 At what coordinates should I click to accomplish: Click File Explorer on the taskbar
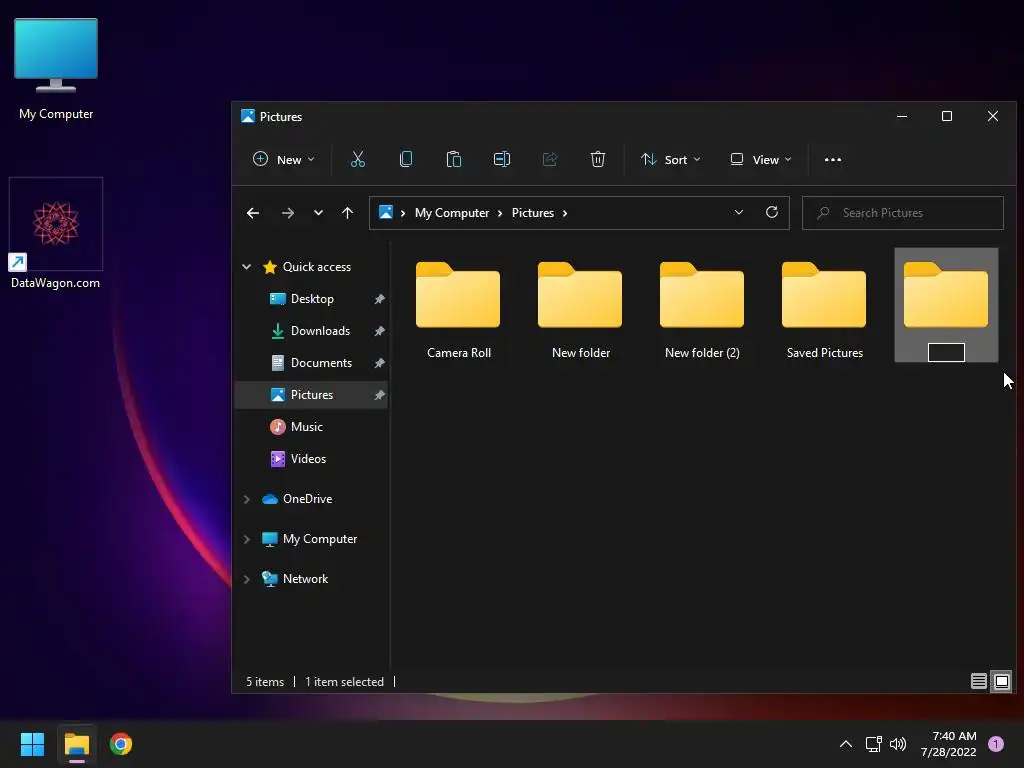(76, 744)
